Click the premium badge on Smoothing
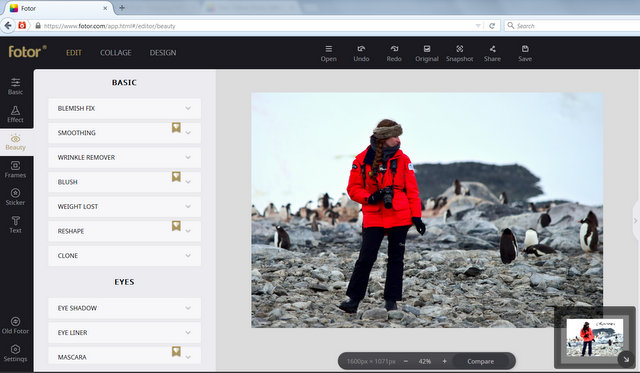Screen dimensions: 640x373 tap(176, 128)
